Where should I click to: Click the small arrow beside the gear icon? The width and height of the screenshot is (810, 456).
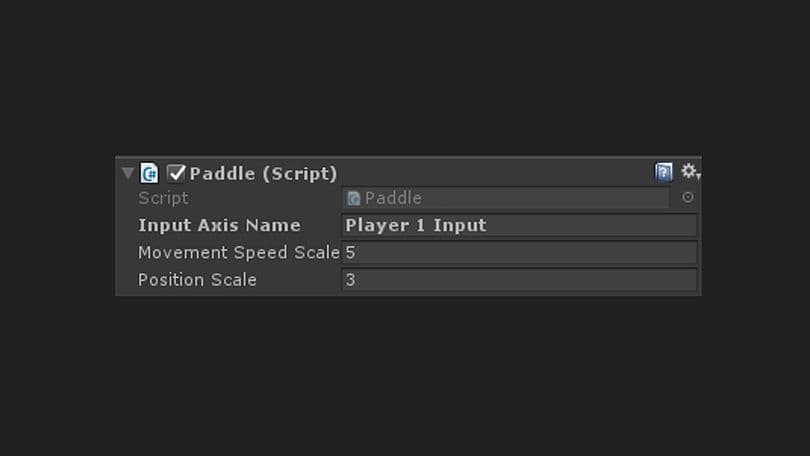point(698,176)
